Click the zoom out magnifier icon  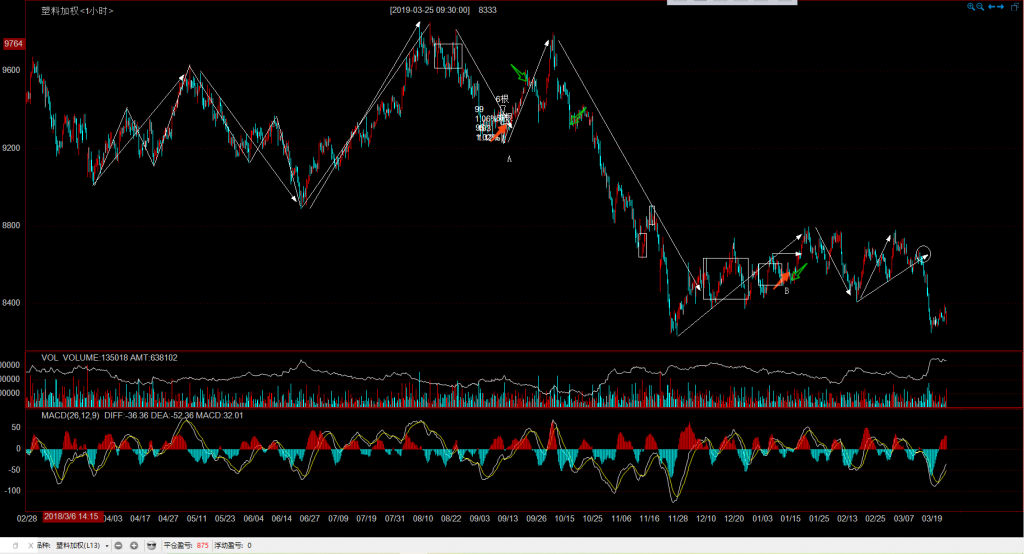(982, 8)
